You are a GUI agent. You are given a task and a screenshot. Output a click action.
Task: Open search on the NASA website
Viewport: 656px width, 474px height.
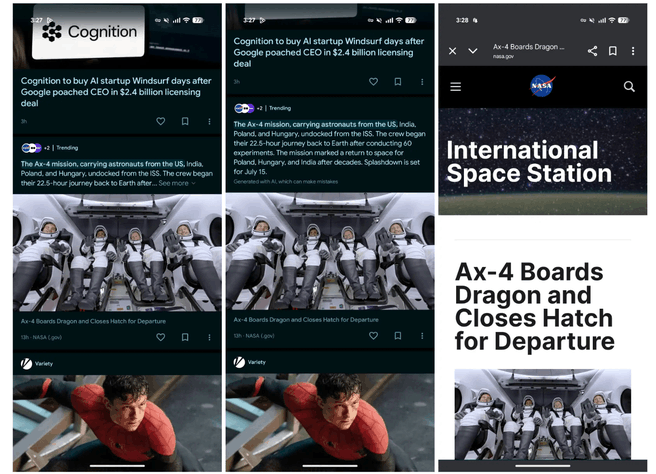629,87
